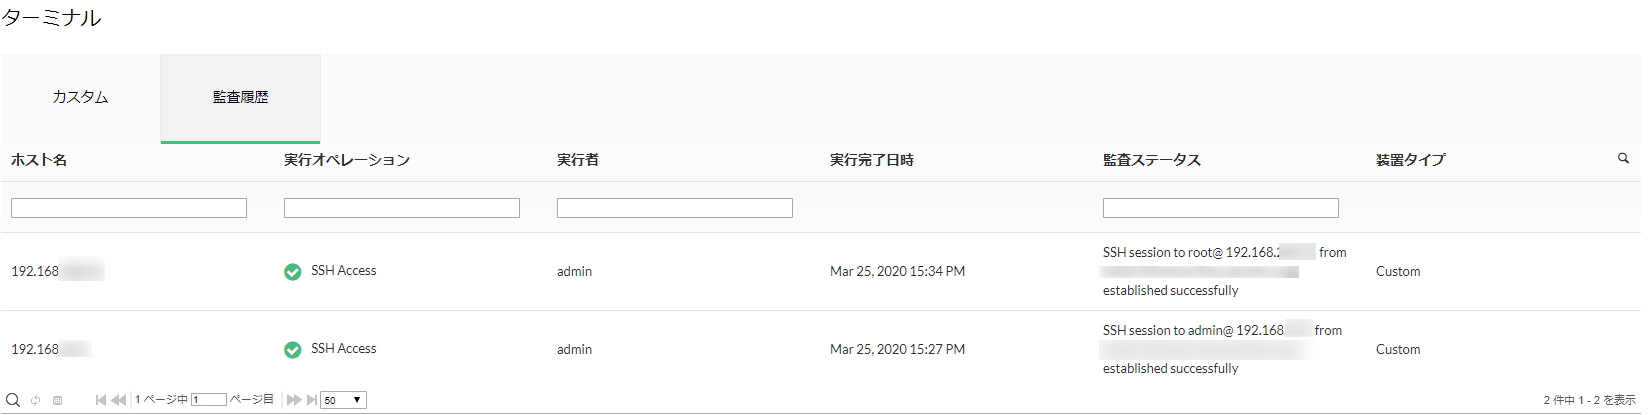This screenshot has height=415, width=1648.
Task: Click the column chooser grid icon
Action: pos(58,400)
